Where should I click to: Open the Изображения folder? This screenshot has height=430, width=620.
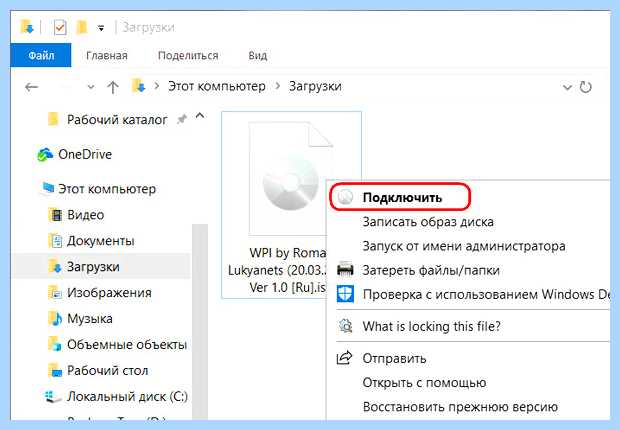109,293
